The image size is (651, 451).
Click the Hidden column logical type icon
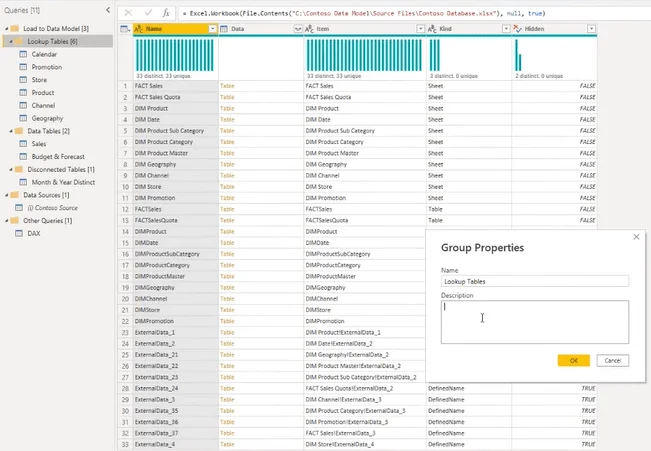[517, 29]
